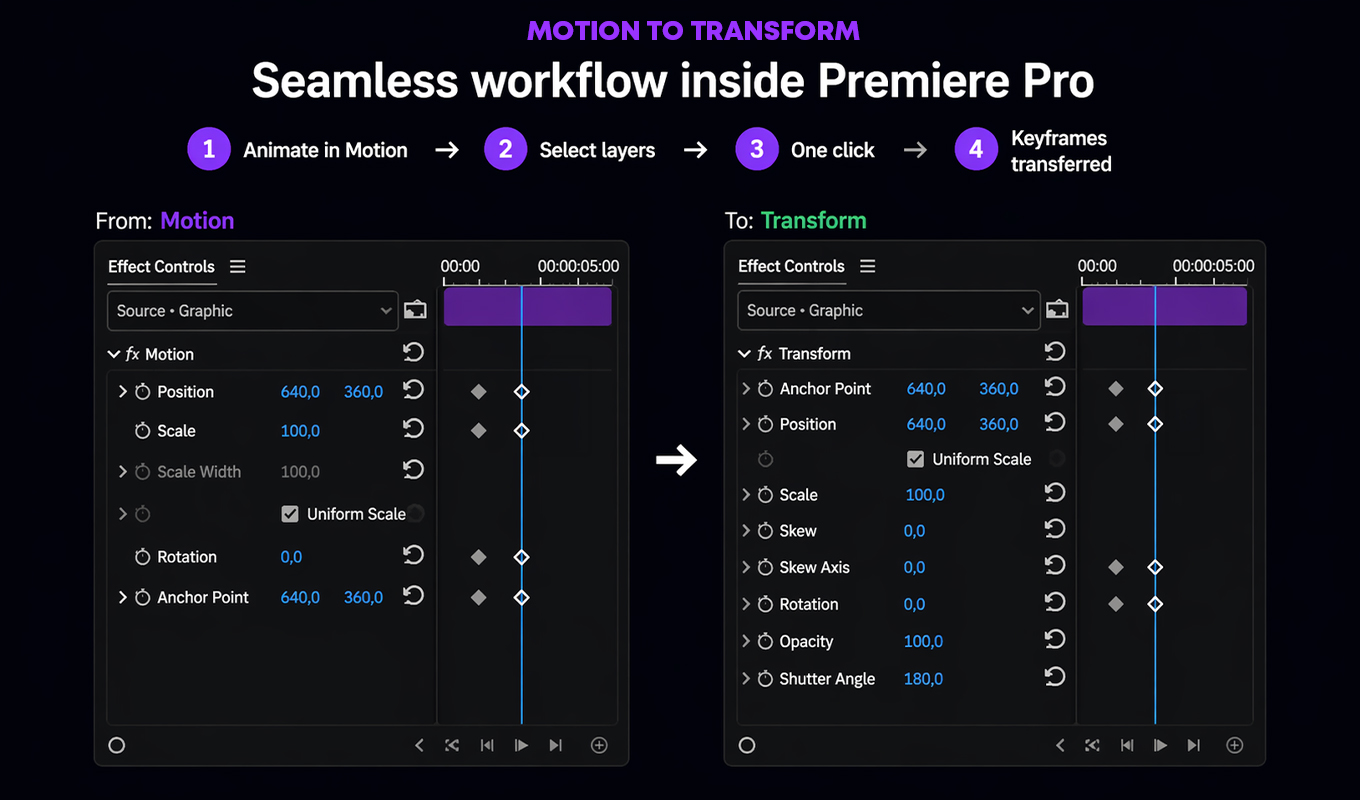Click add button at bottom of Transform panel
This screenshot has height=800, width=1360.
(1235, 745)
